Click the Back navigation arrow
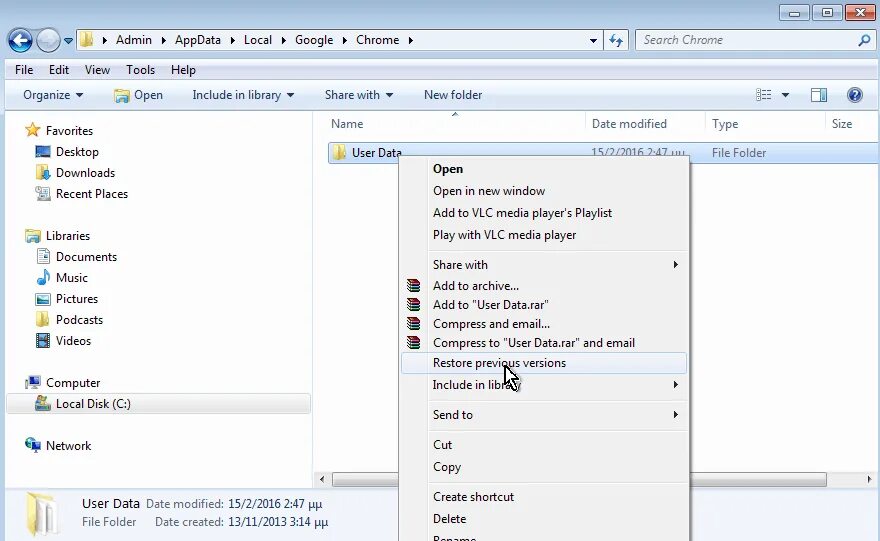This screenshot has height=541, width=880. point(20,40)
